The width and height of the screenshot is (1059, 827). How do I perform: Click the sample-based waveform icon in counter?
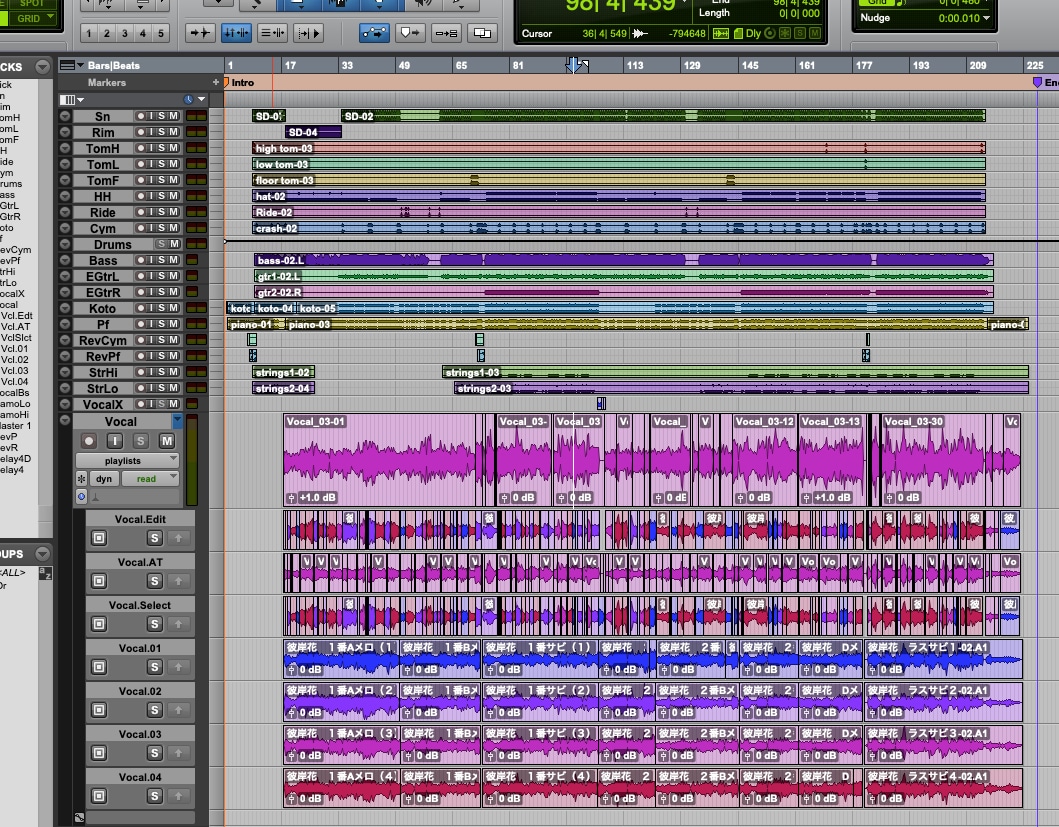coord(640,33)
